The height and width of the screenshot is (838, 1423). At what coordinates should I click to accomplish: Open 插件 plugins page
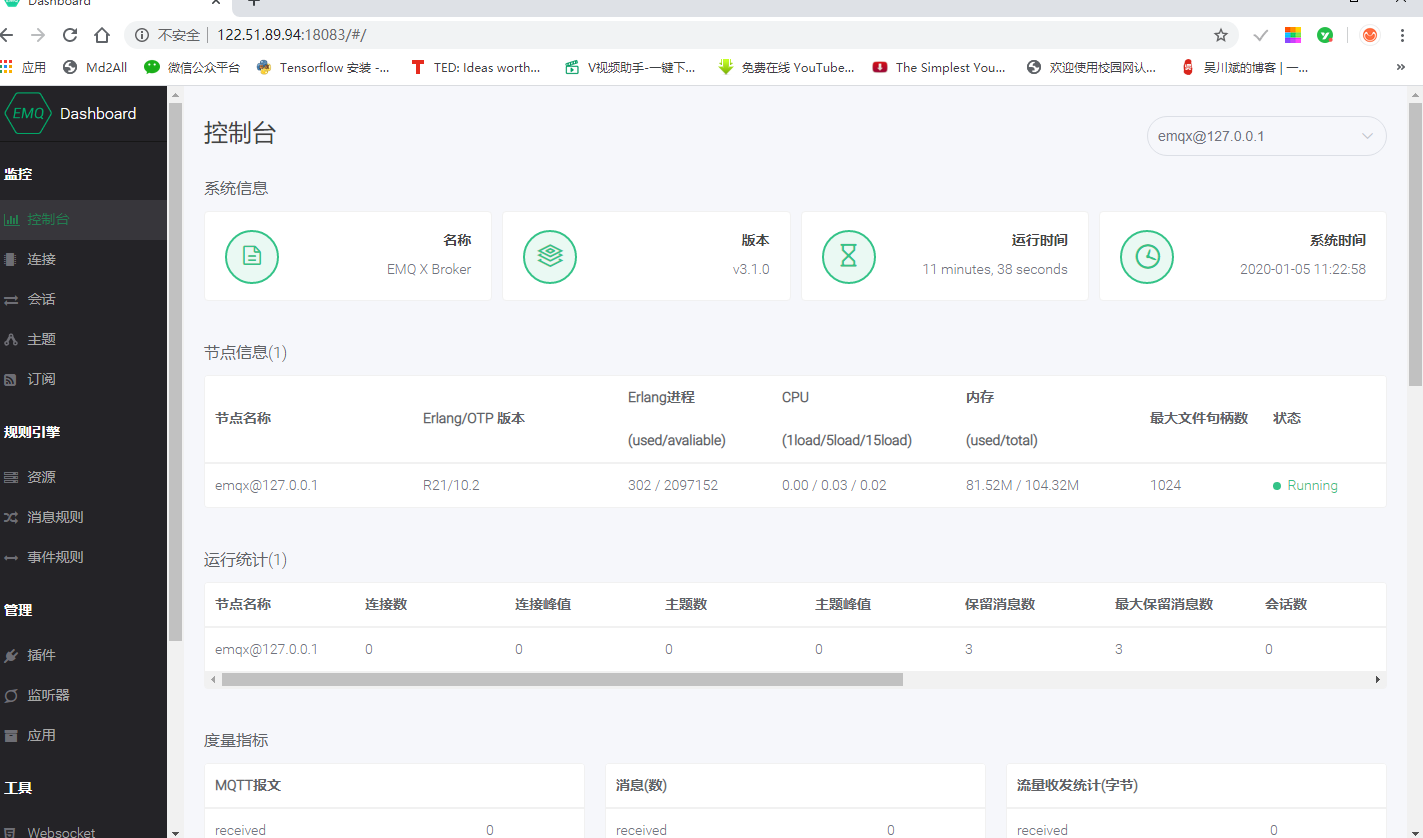(83, 655)
